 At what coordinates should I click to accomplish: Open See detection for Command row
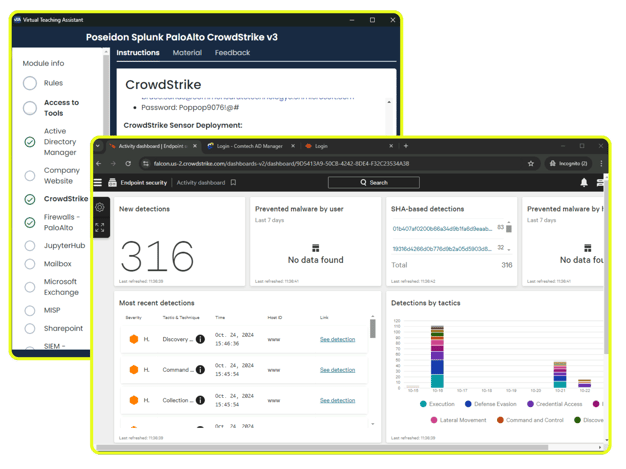tap(337, 370)
